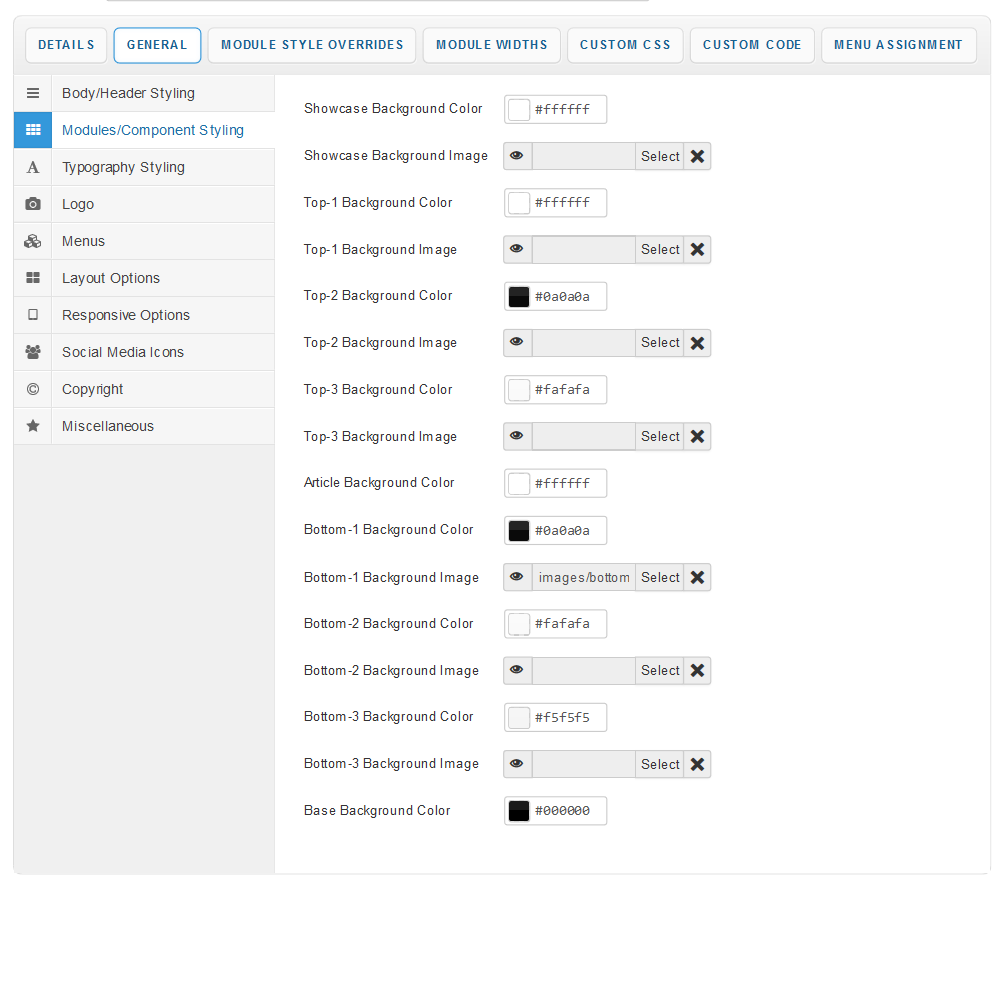Viewport: 1005px width, 1005px height.
Task: Click the Typography Styling 'A' icon
Action: coord(33,168)
